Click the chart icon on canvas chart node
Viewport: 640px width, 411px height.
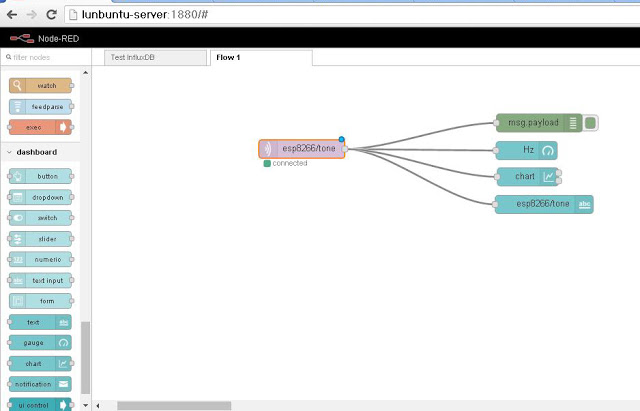(549, 177)
